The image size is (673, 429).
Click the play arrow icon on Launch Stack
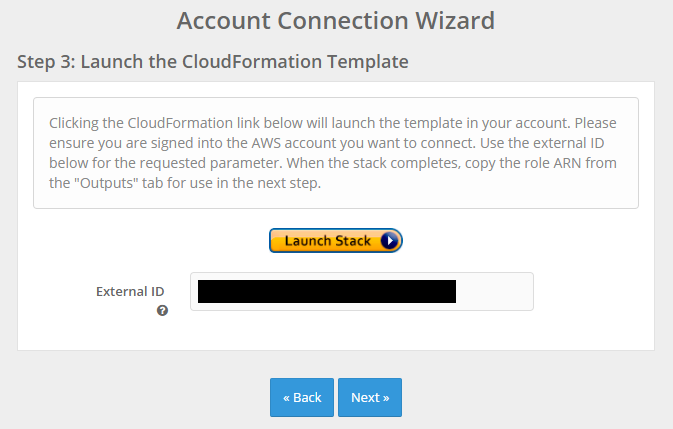coord(389,241)
